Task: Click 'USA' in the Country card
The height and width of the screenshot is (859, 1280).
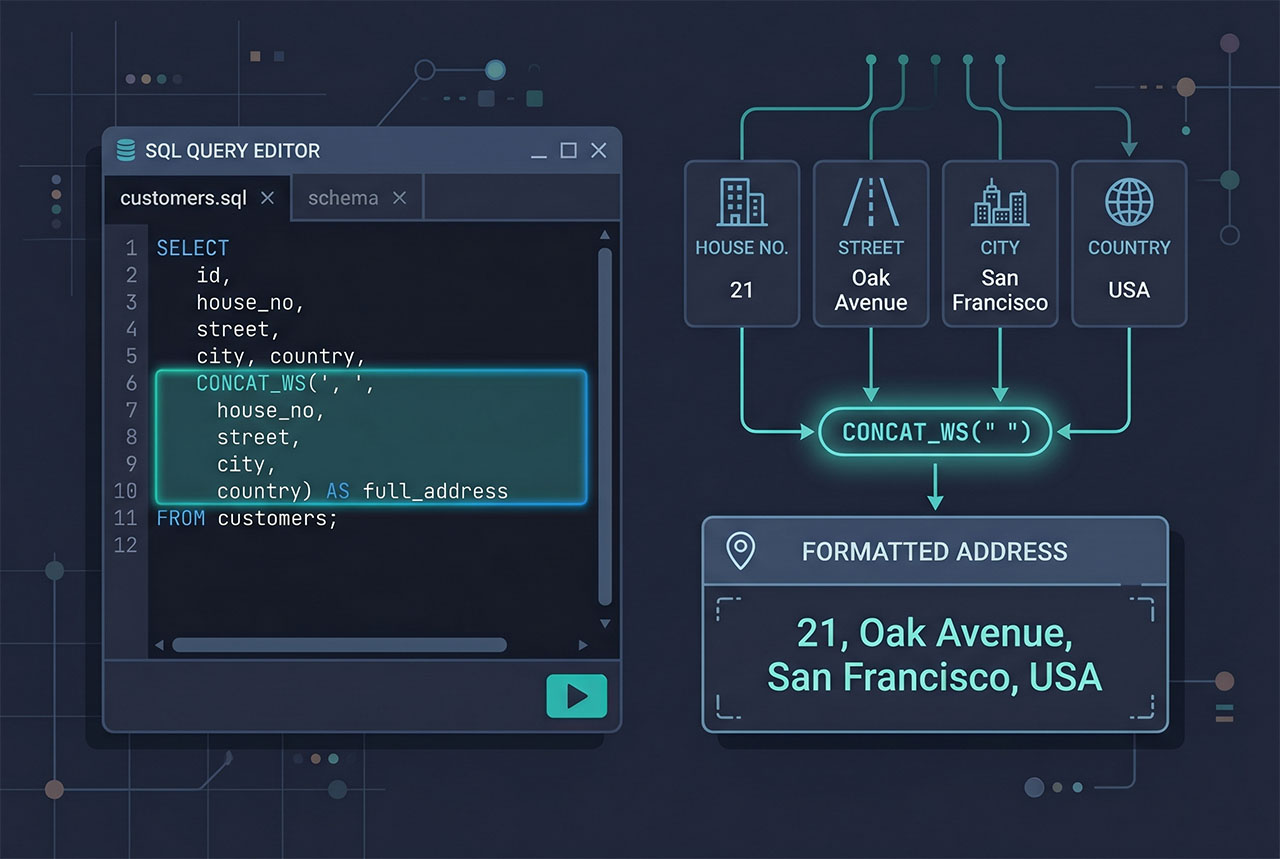Action: point(1129,290)
